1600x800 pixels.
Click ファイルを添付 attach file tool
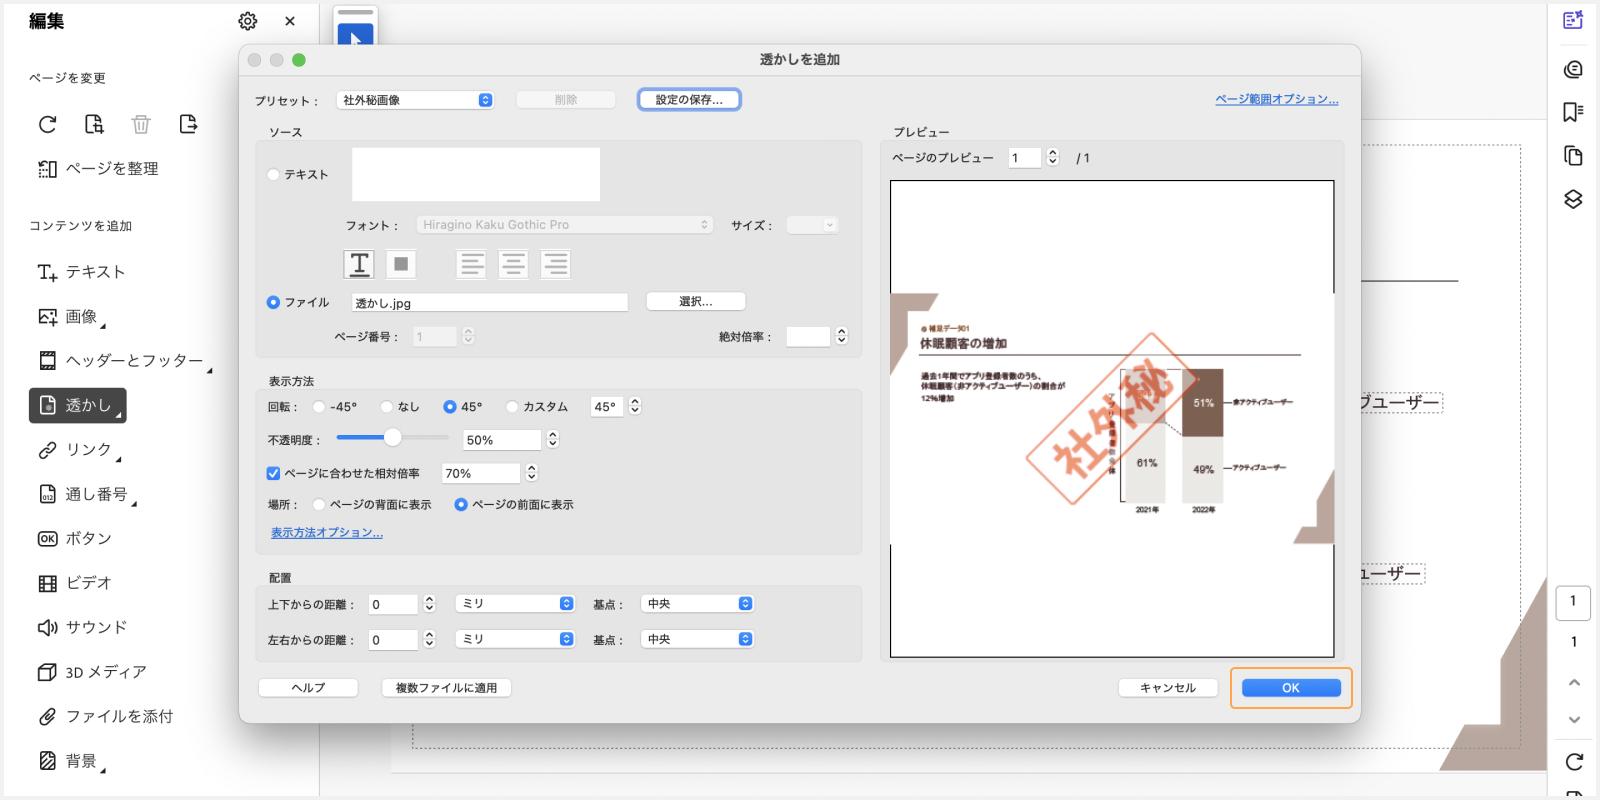(105, 716)
